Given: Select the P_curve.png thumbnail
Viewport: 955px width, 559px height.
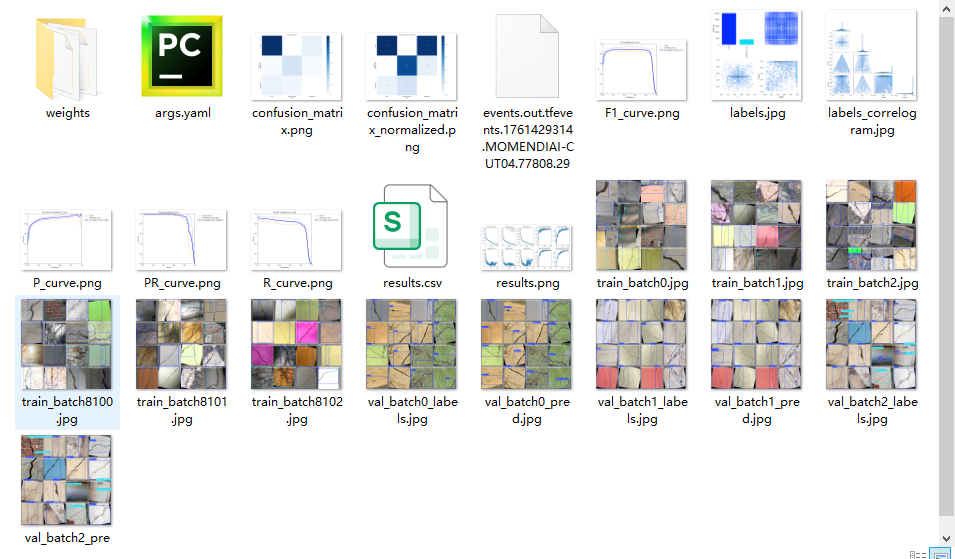Looking at the screenshot, I should pos(66,240).
